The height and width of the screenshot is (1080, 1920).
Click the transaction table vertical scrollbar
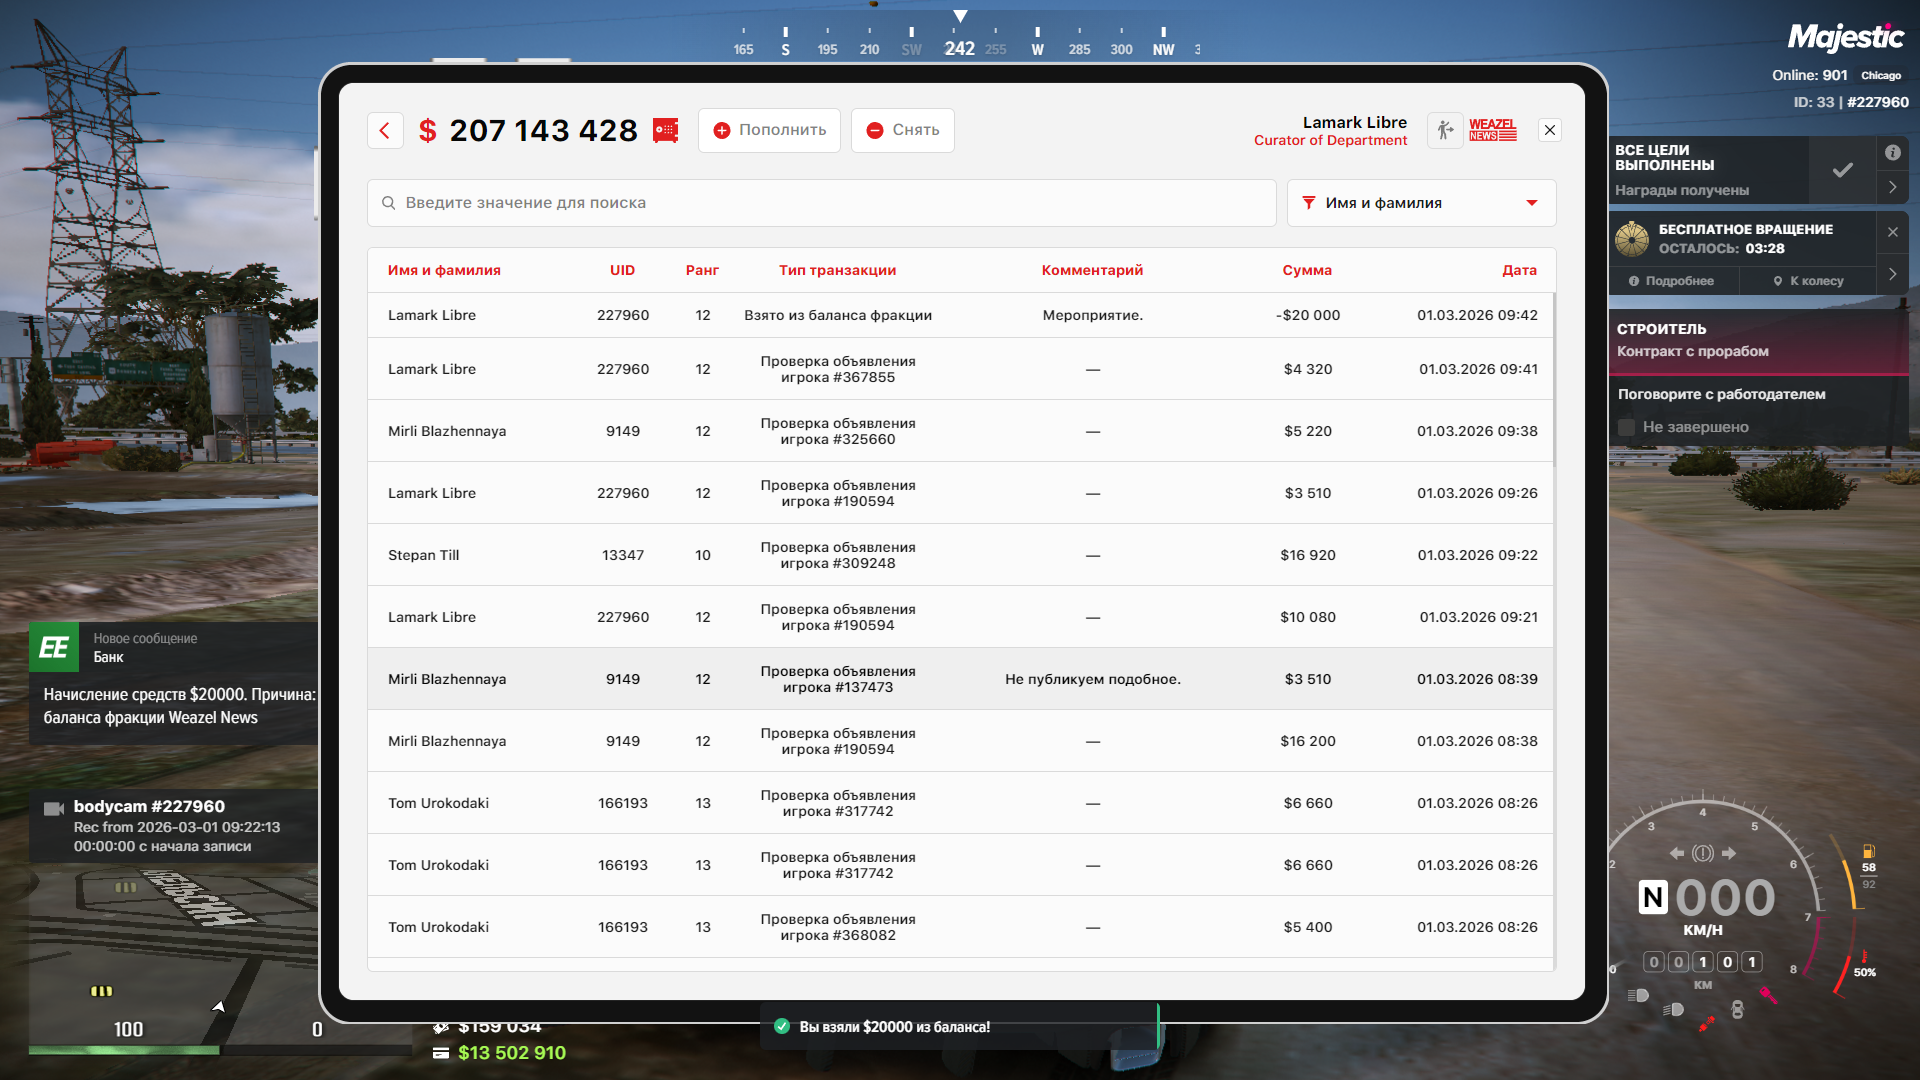click(x=1554, y=380)
